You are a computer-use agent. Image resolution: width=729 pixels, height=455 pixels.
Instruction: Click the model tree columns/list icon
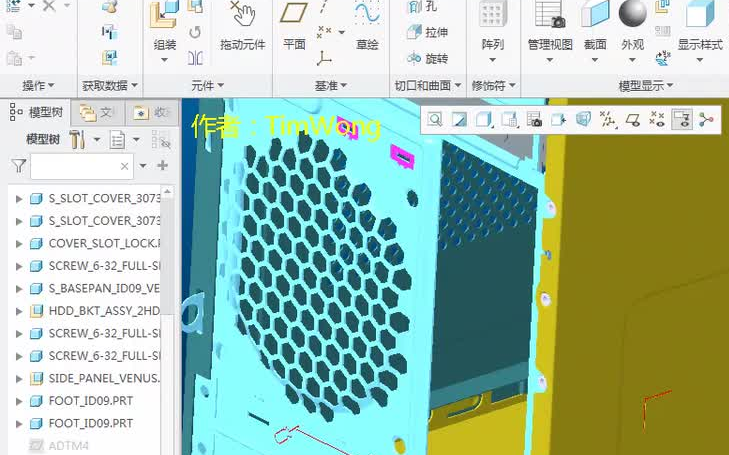click(117, 139)
